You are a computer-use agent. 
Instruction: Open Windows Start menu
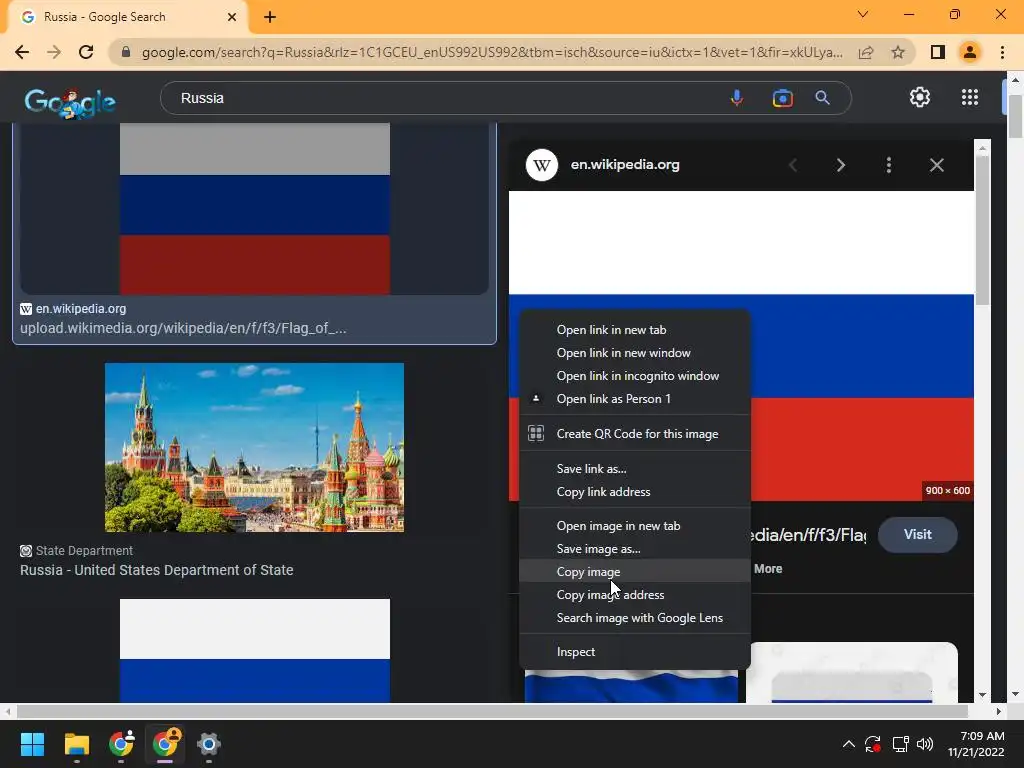pos(32,744)
